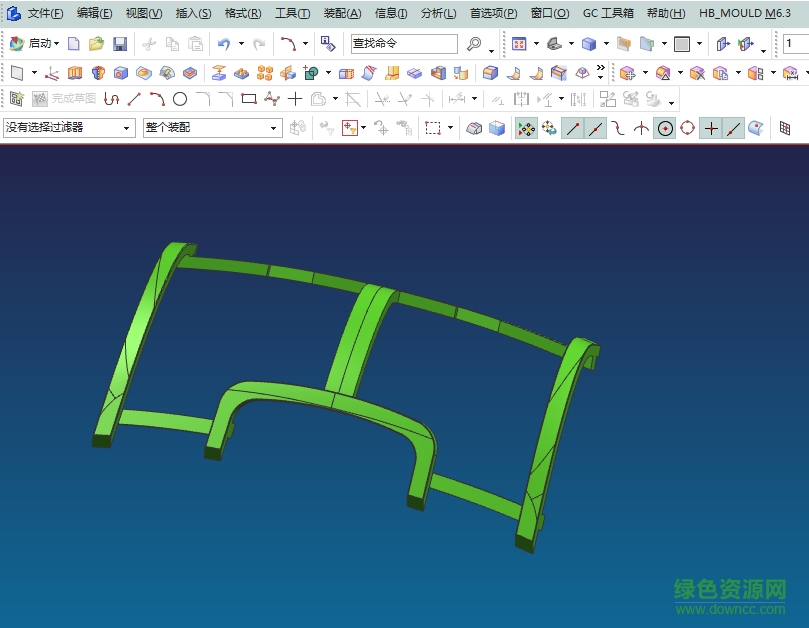Click inside the 查找命令 search field
Screen dimensions: 809x628
[x=403, y=44]
